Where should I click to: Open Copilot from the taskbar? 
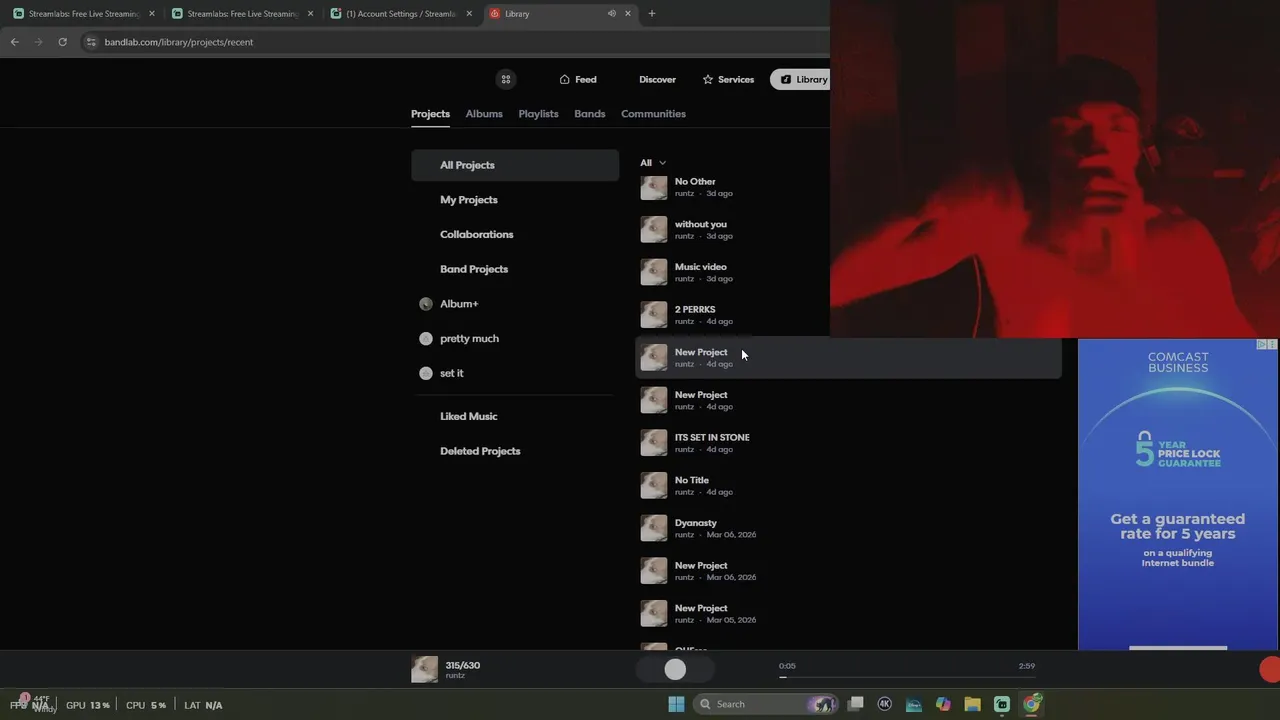coord(943,704)
